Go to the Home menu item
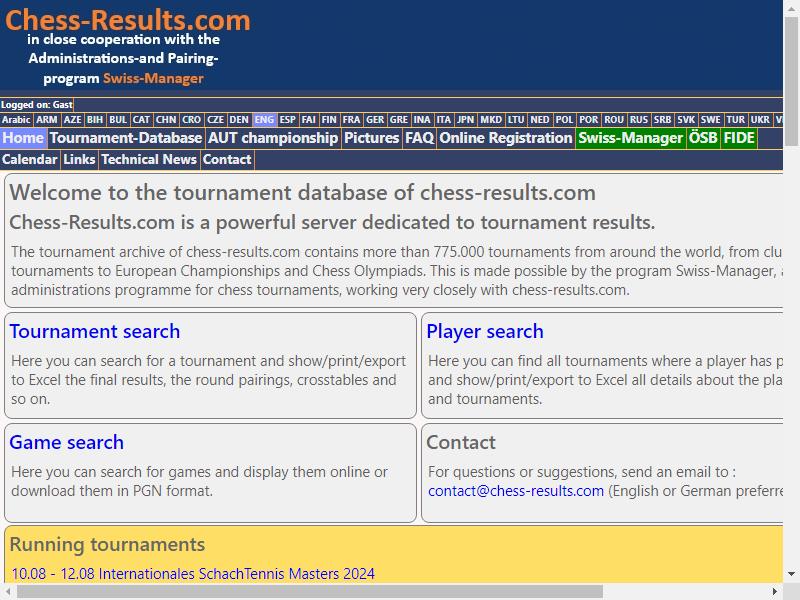This screenshot has height=600, width=800. pos(23,138)
